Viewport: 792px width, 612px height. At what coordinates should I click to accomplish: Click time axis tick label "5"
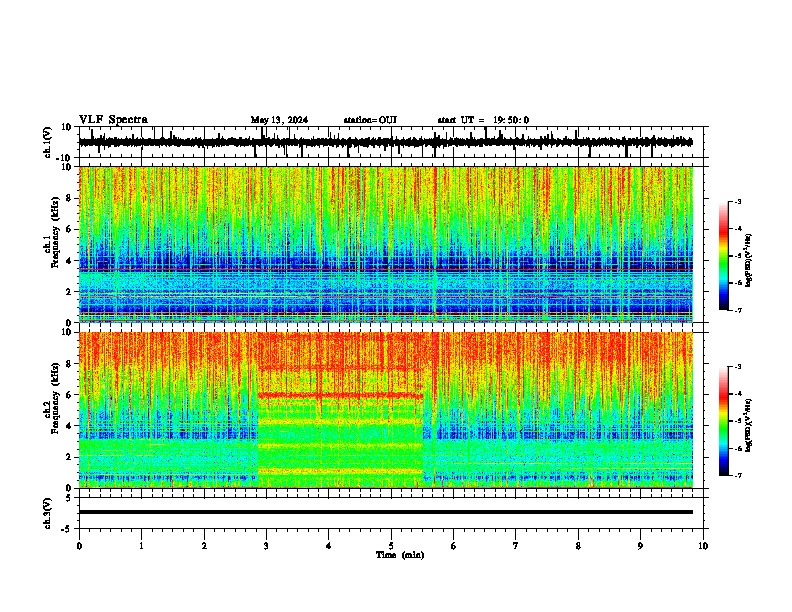391,546
